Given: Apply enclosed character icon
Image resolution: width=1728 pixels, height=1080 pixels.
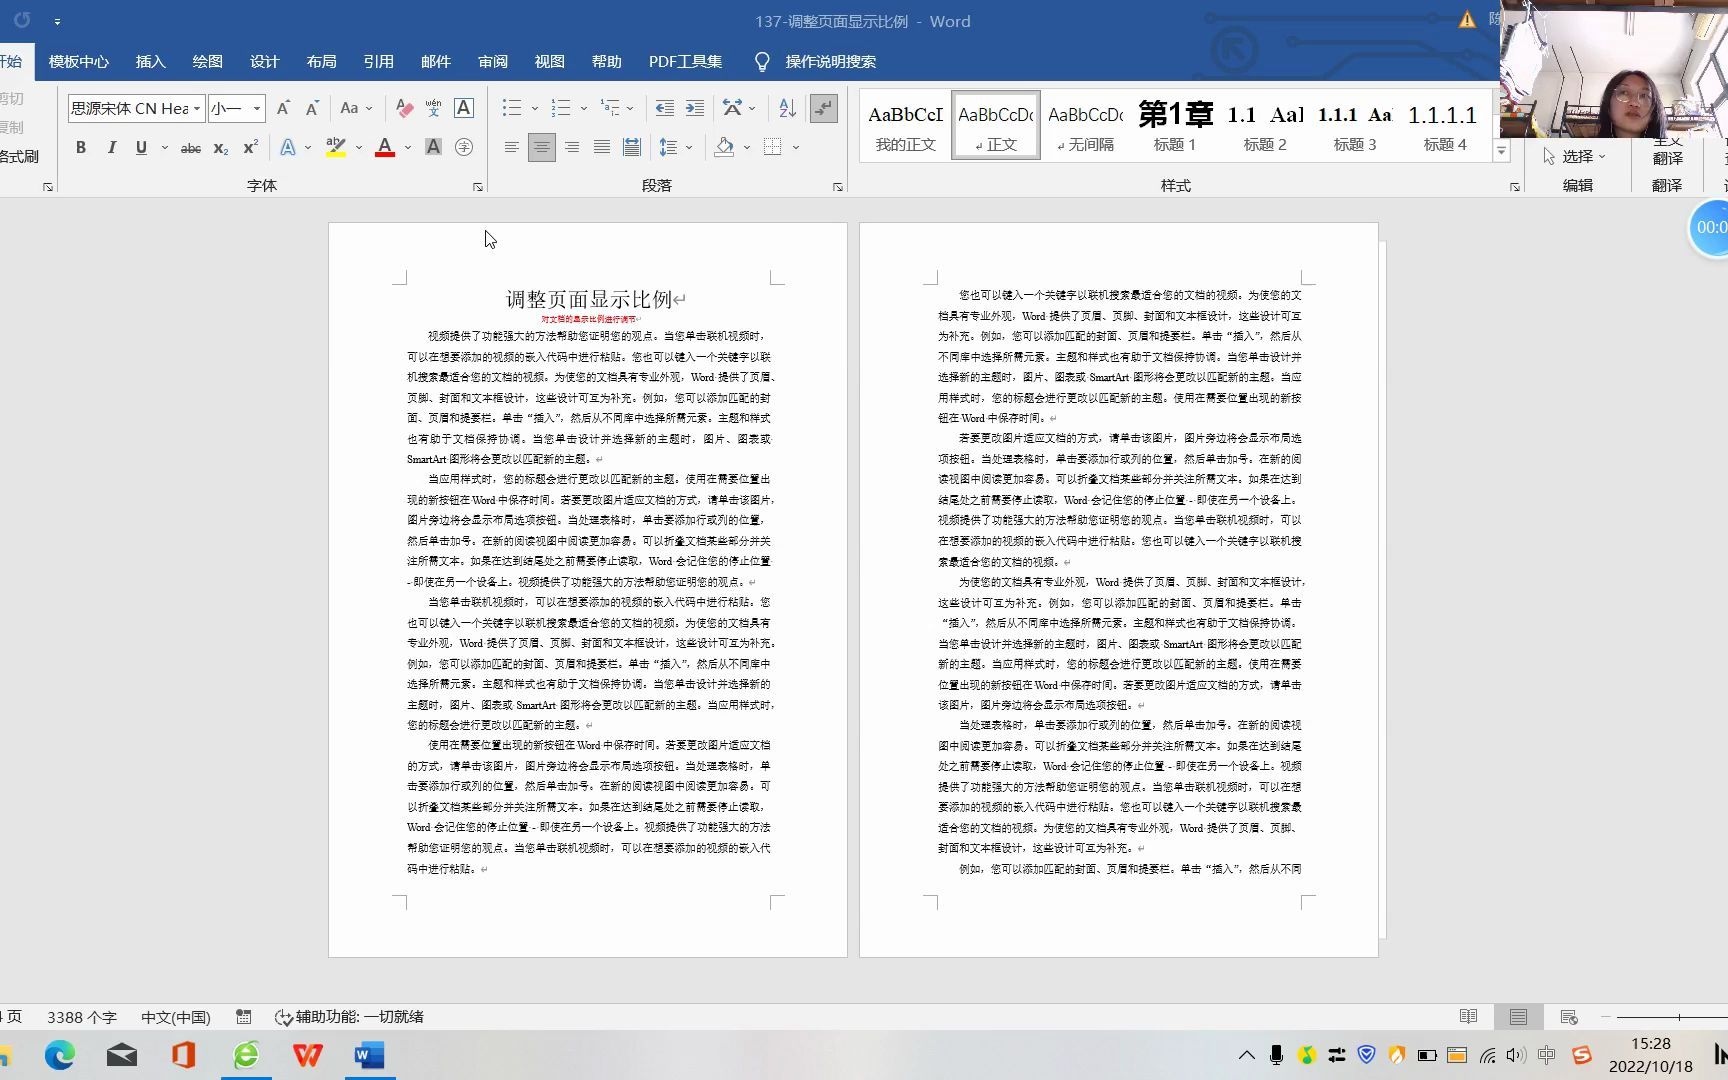Looking at the screenshot, I should point(464,147).
